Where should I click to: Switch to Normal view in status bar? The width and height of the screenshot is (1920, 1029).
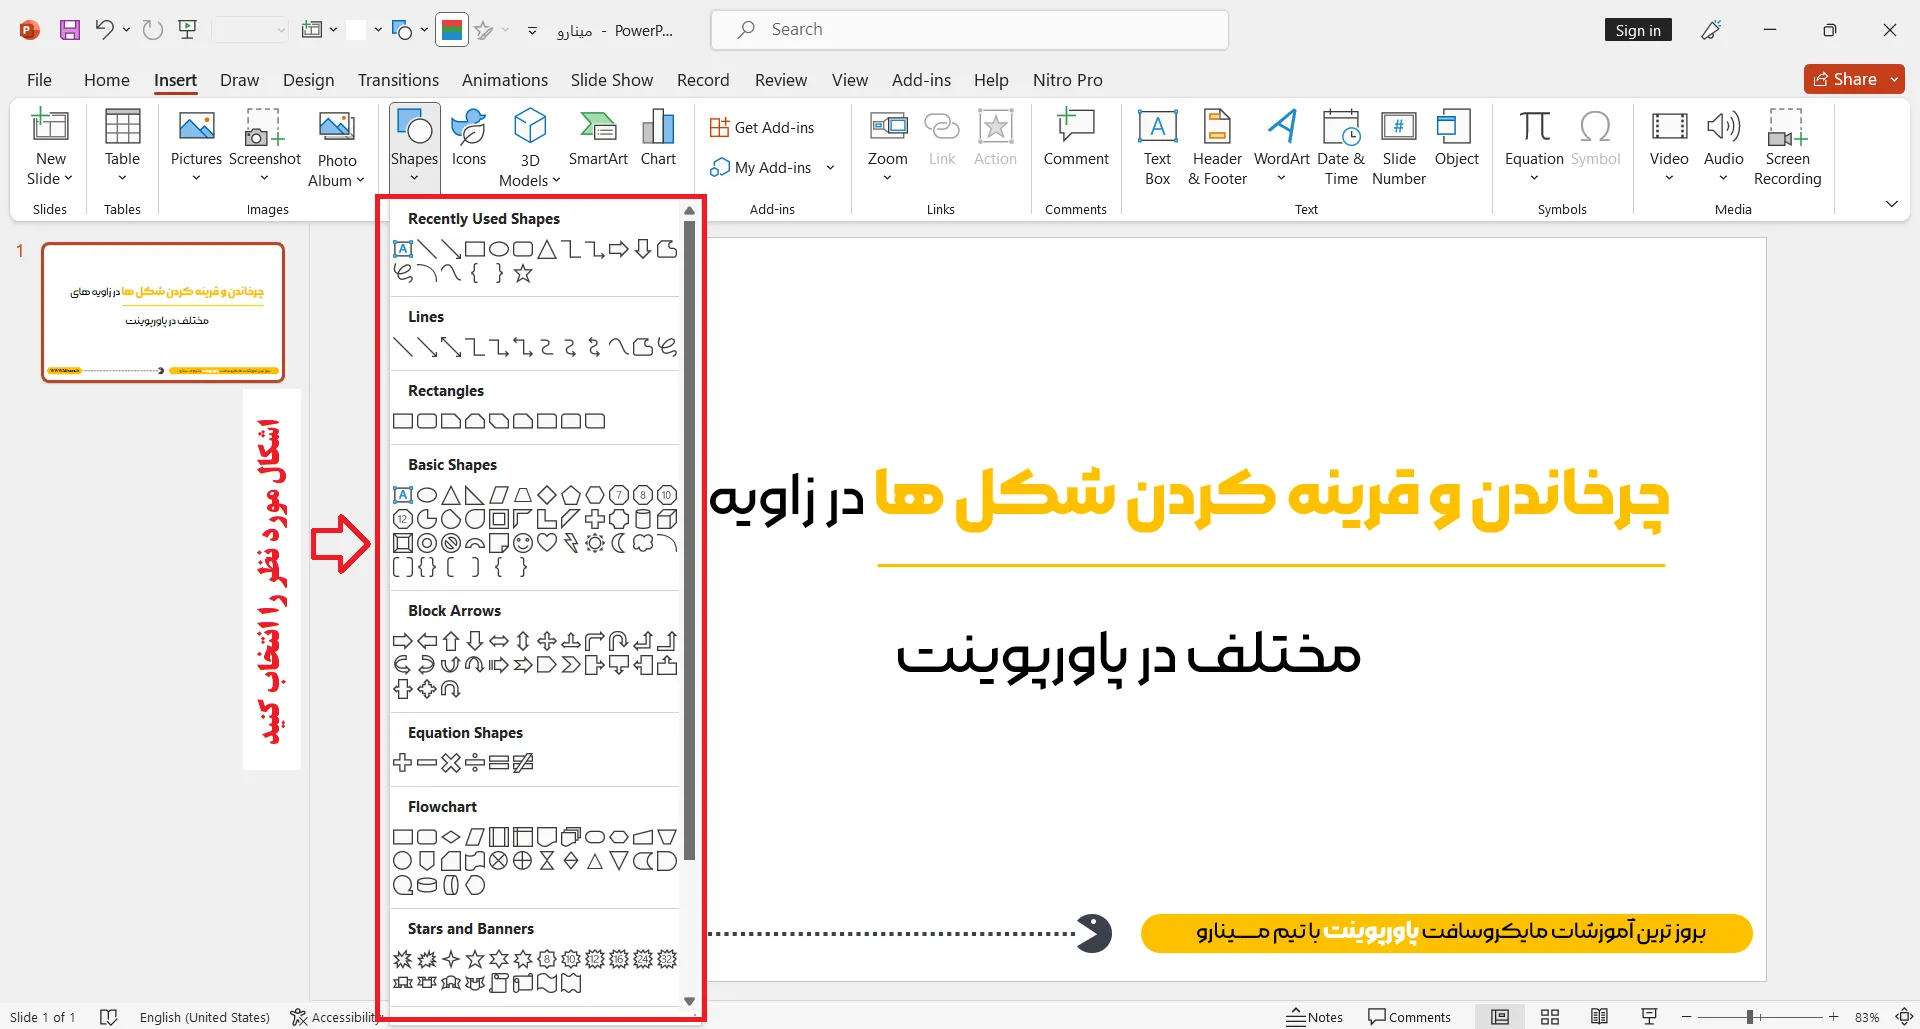pyautogui.click(x=1500, y=1017)
